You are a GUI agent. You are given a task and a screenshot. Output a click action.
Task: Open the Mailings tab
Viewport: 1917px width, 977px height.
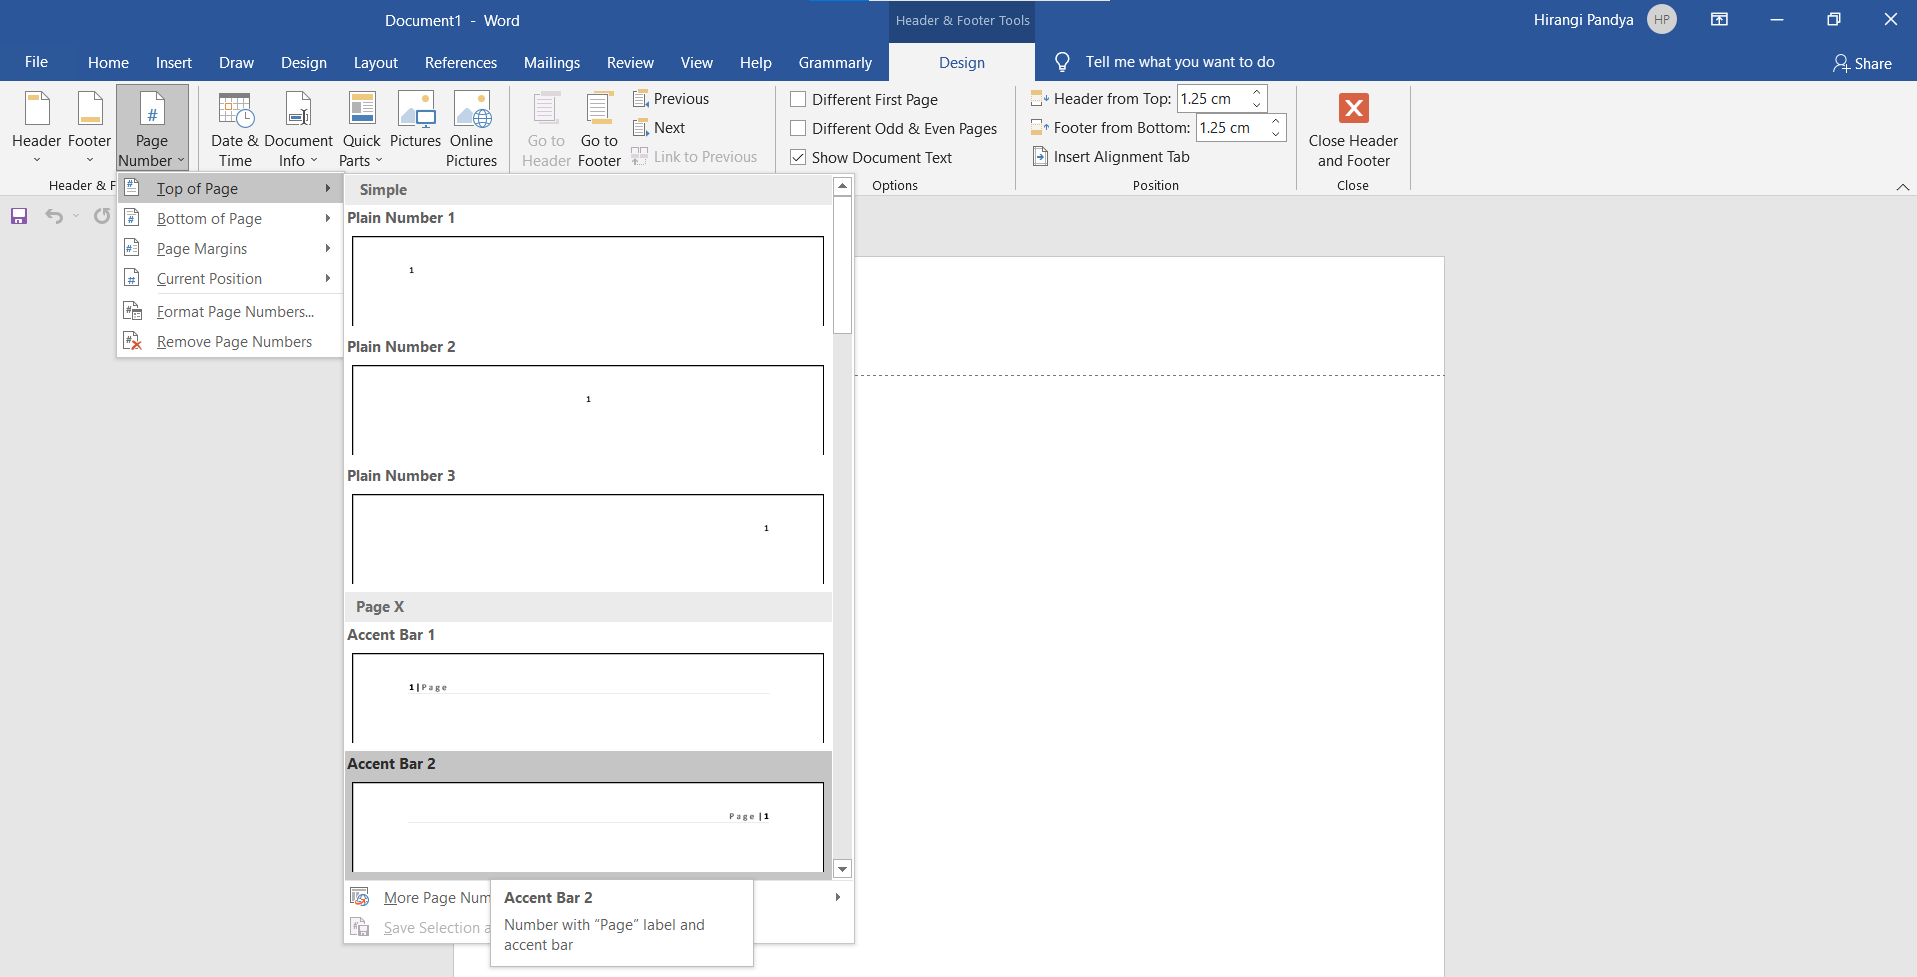click(552, 63)
